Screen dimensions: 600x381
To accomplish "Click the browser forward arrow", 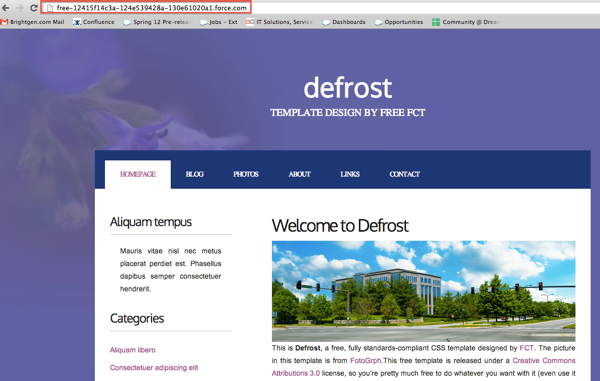I will tap(19, 8).
